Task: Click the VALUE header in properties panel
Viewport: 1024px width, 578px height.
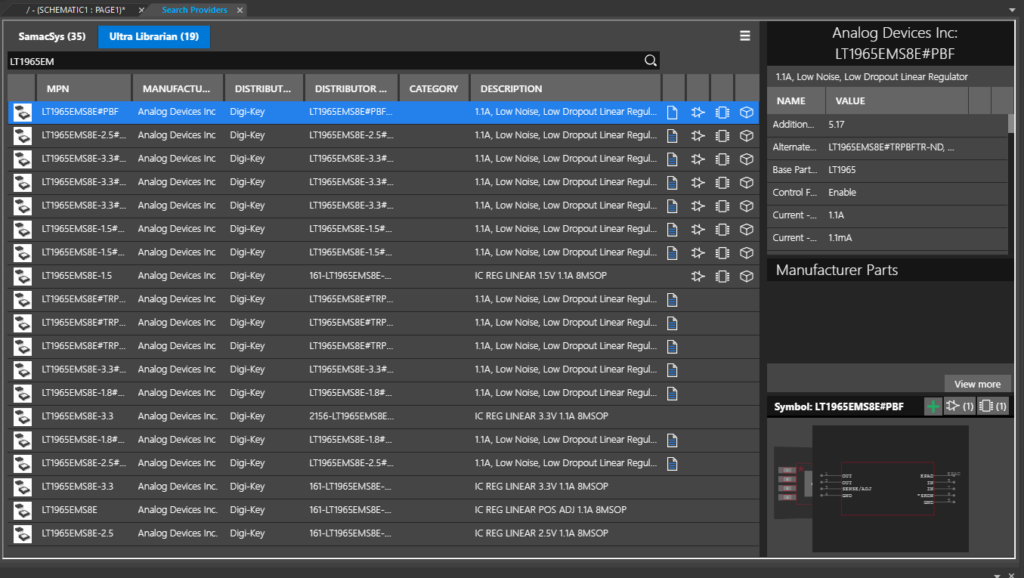Action: pos(897,101)
